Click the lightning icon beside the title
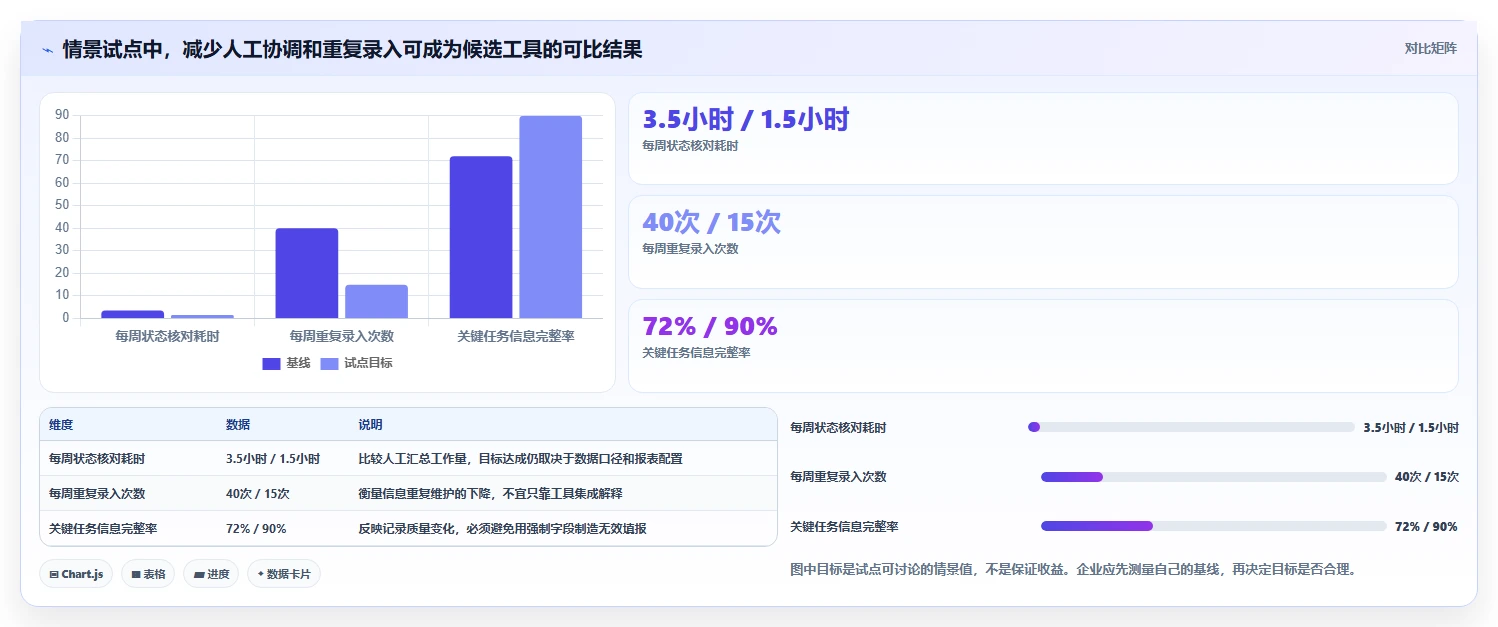The image size is (1498, 627). (x=47, y=49)
